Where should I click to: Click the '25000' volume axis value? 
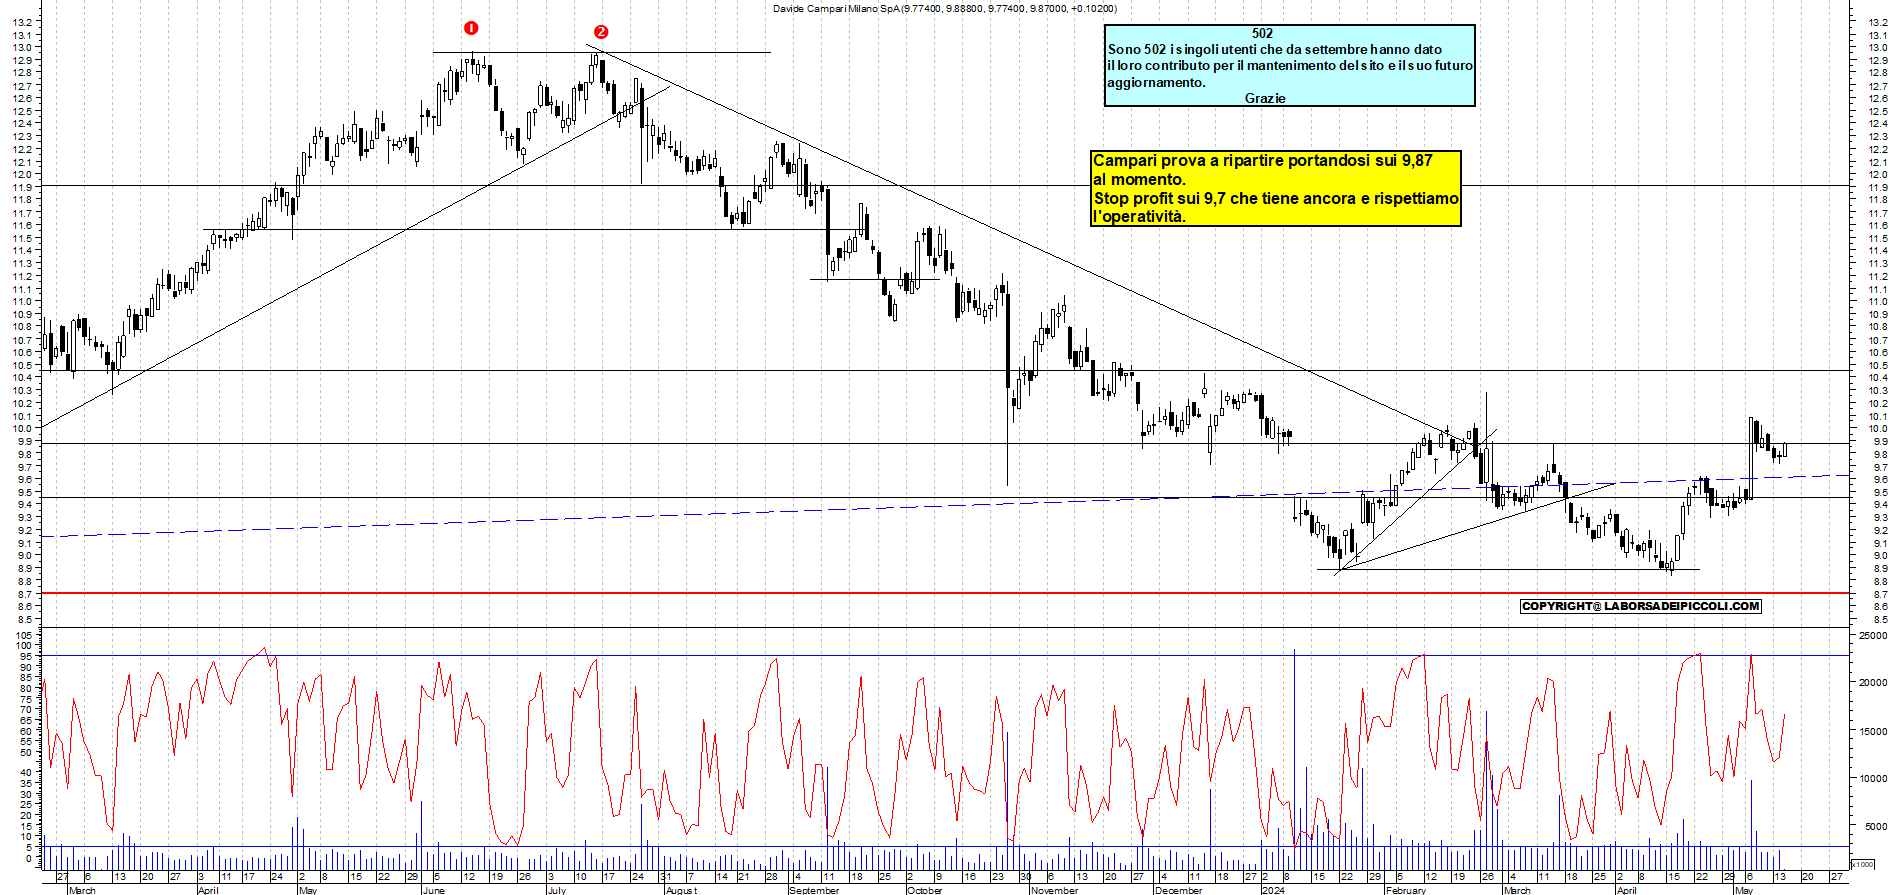[1872, 635]
